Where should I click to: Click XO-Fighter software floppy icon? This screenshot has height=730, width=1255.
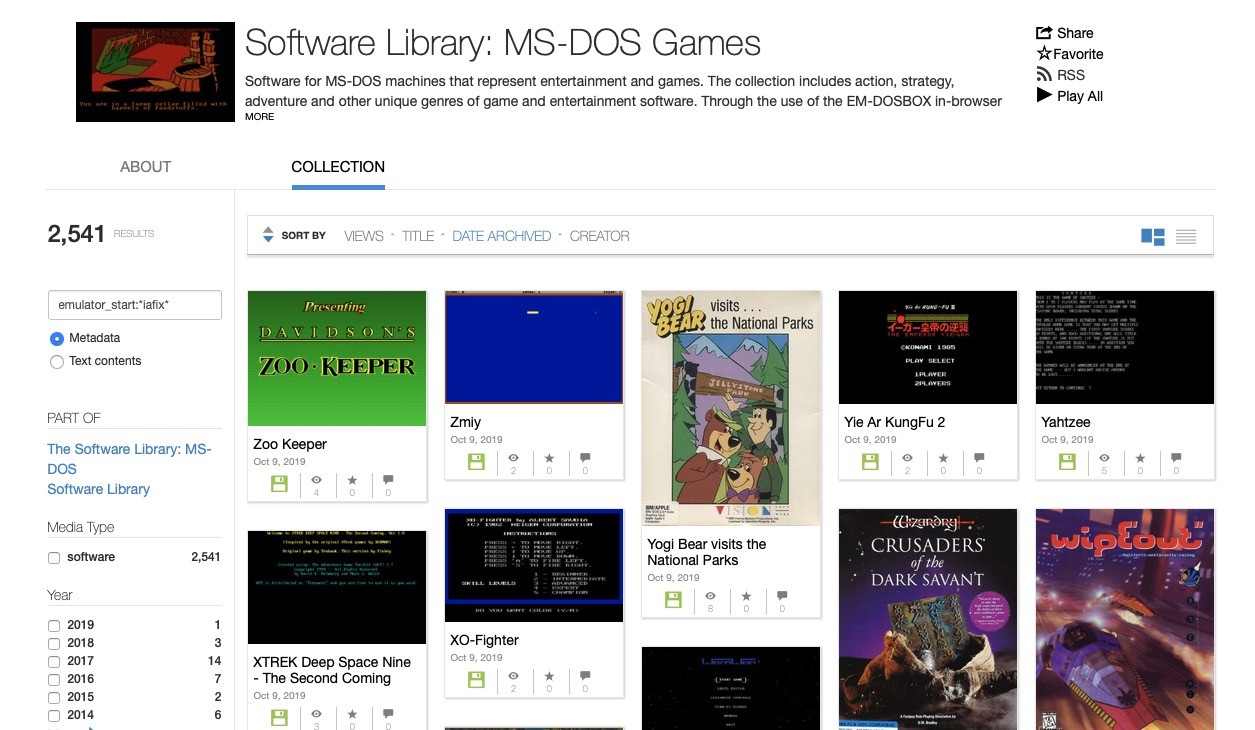476,680
